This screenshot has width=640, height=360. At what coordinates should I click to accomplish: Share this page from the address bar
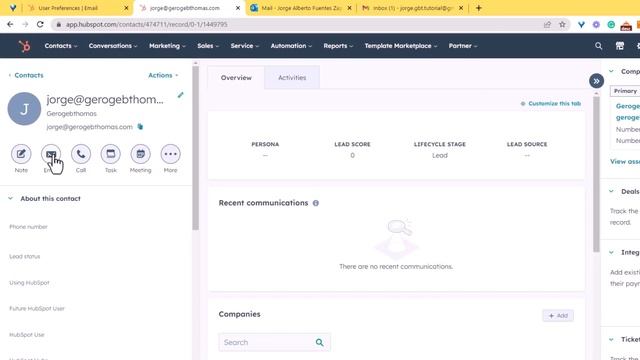coord(547,24)
